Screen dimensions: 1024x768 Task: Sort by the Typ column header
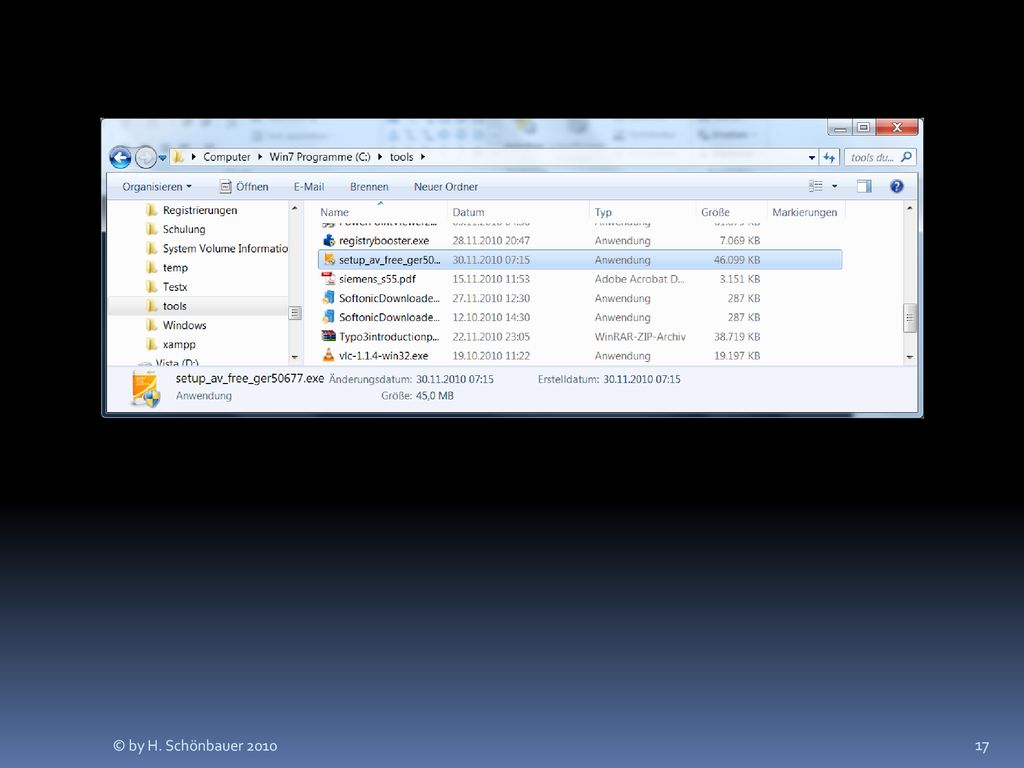click(603, 212)
